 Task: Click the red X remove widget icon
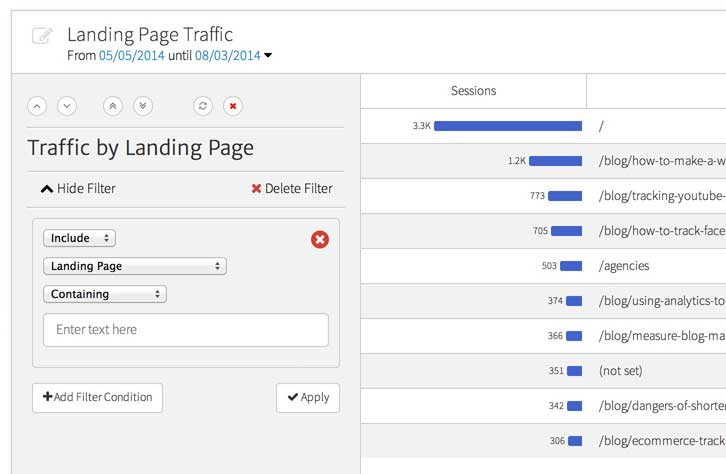233,106
